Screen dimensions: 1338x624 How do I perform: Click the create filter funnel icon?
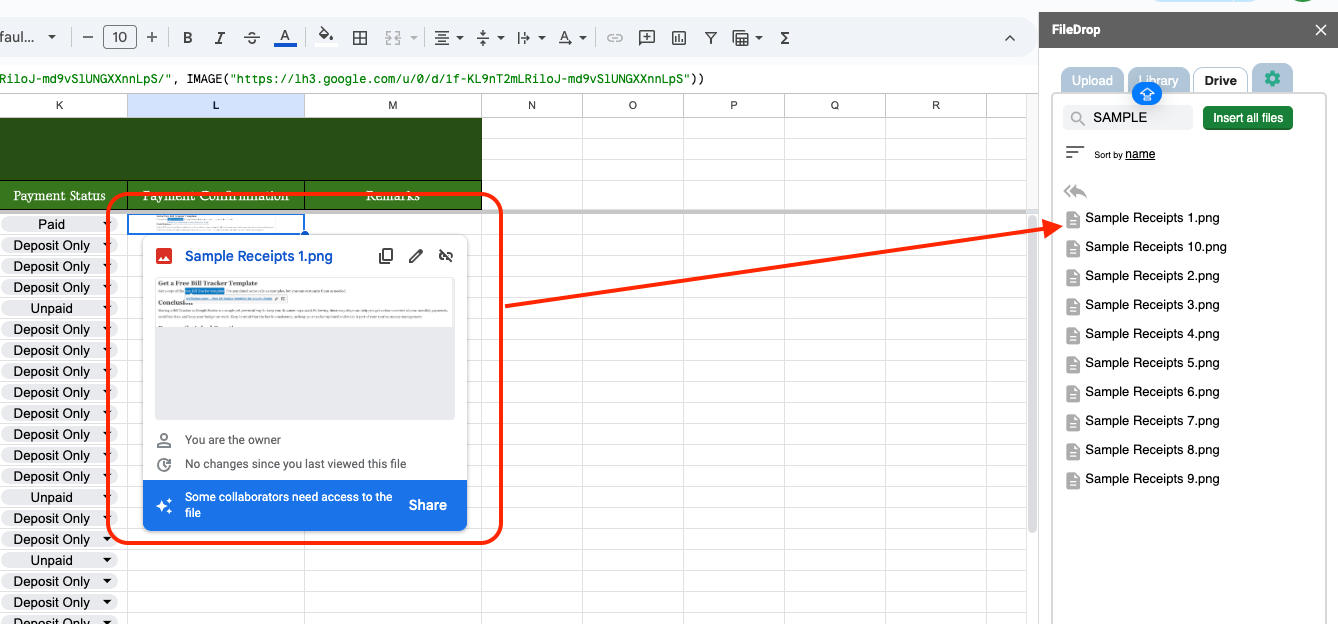pos(710,38)
